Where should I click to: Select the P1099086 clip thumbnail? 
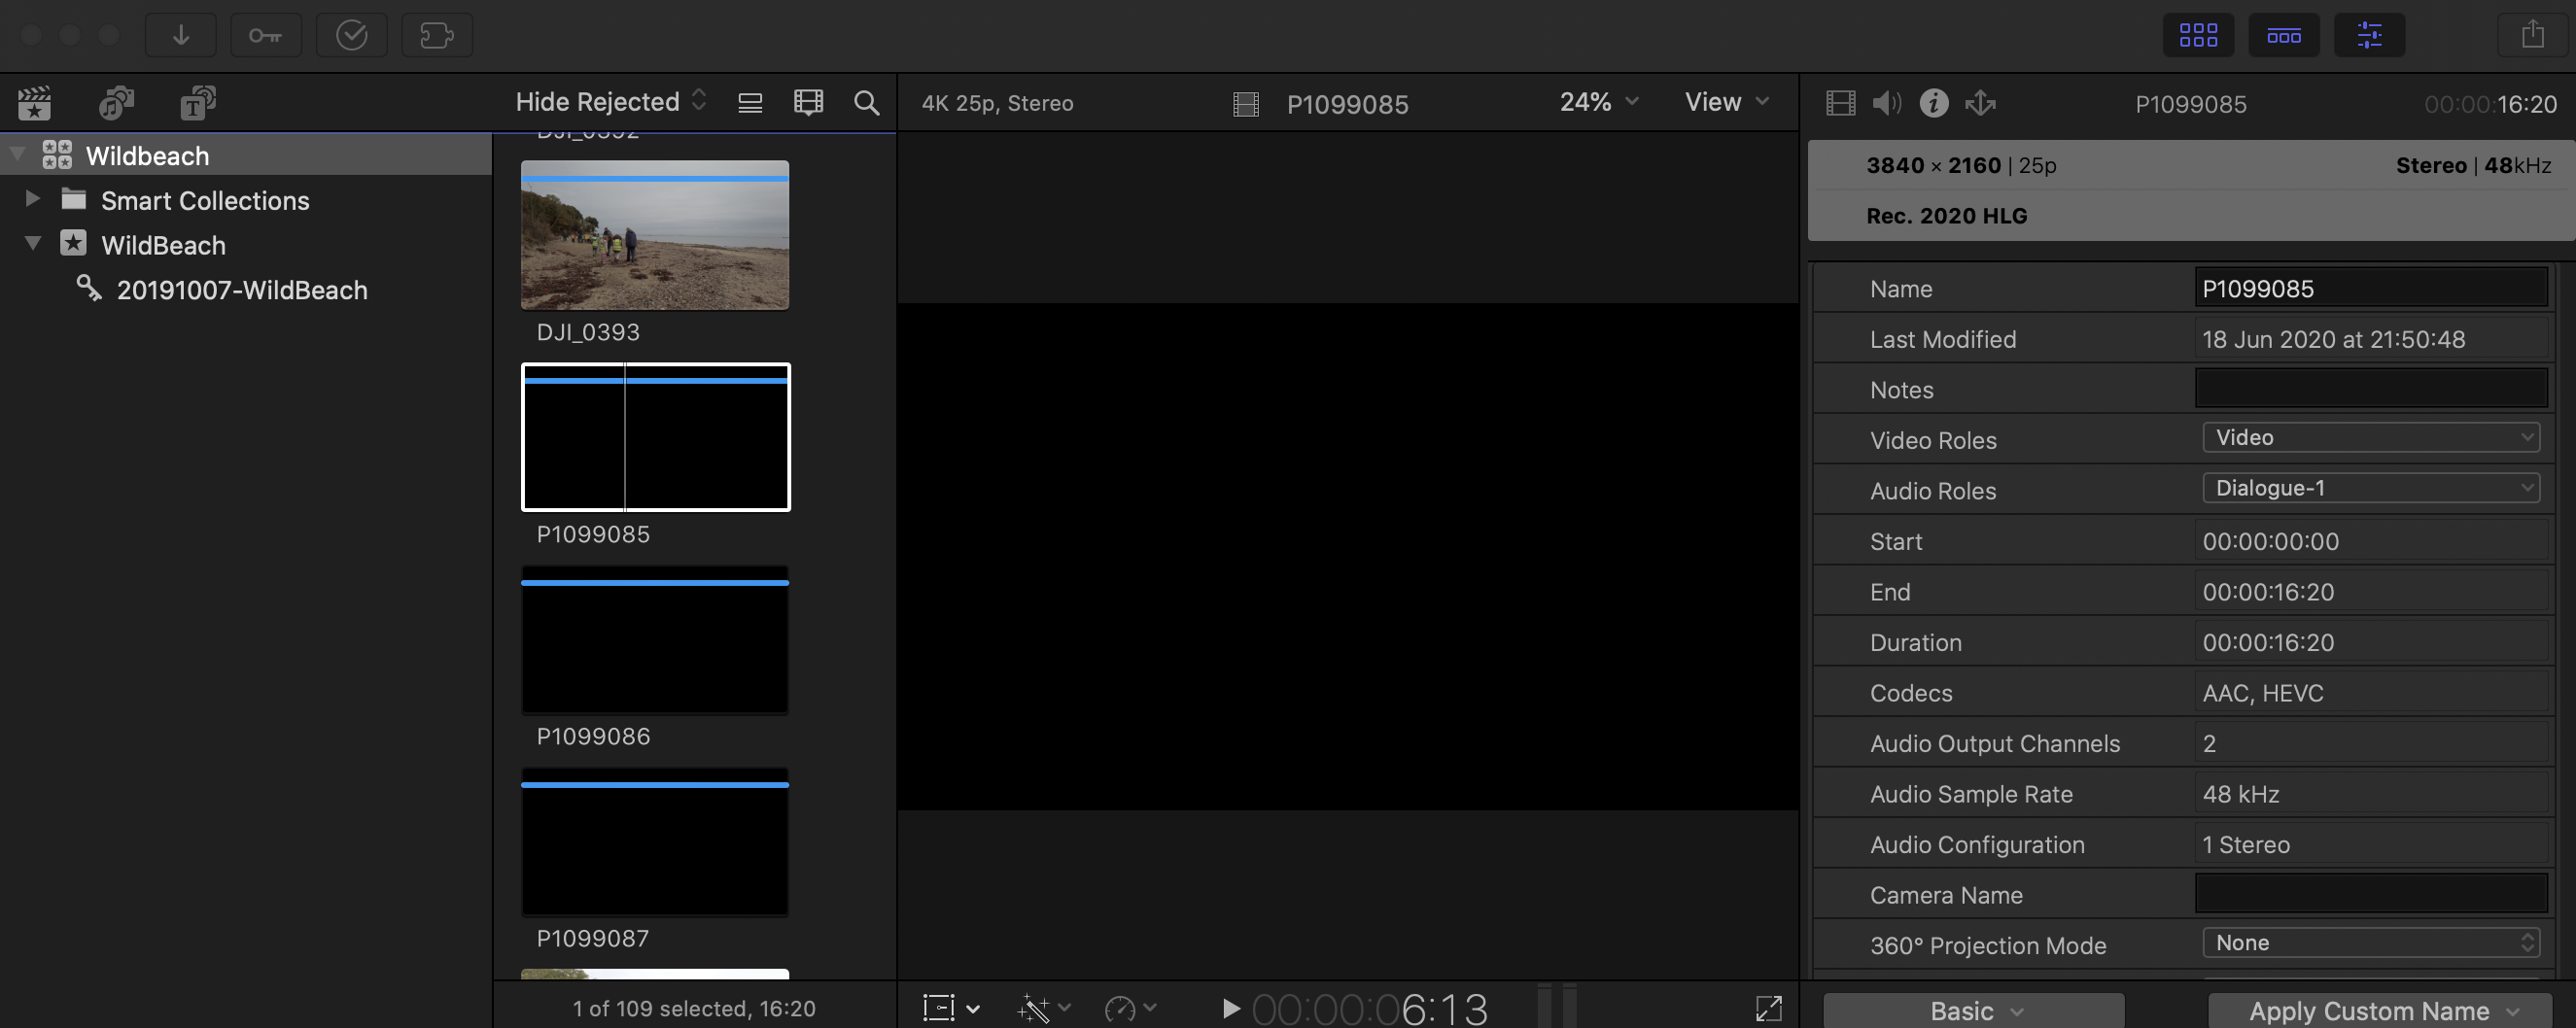655,640
